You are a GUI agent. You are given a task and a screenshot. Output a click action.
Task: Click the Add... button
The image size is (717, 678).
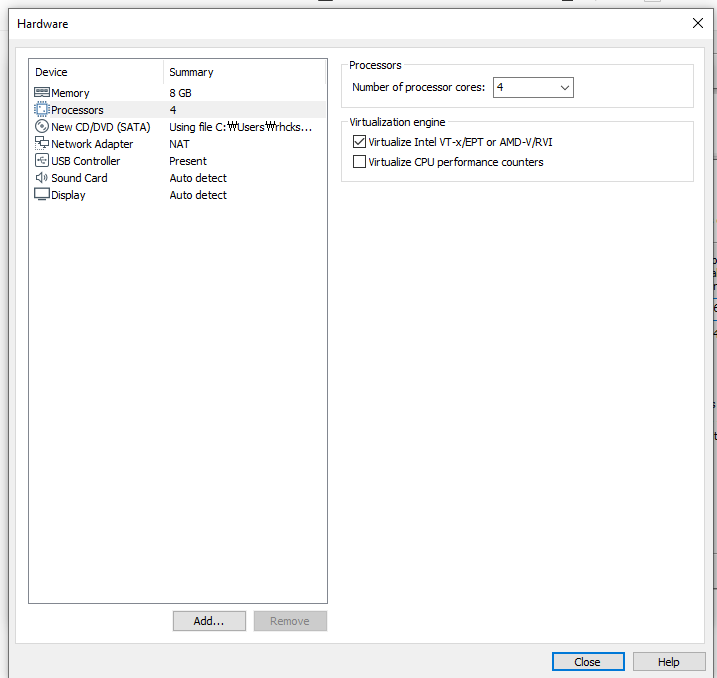pos(209,621)
